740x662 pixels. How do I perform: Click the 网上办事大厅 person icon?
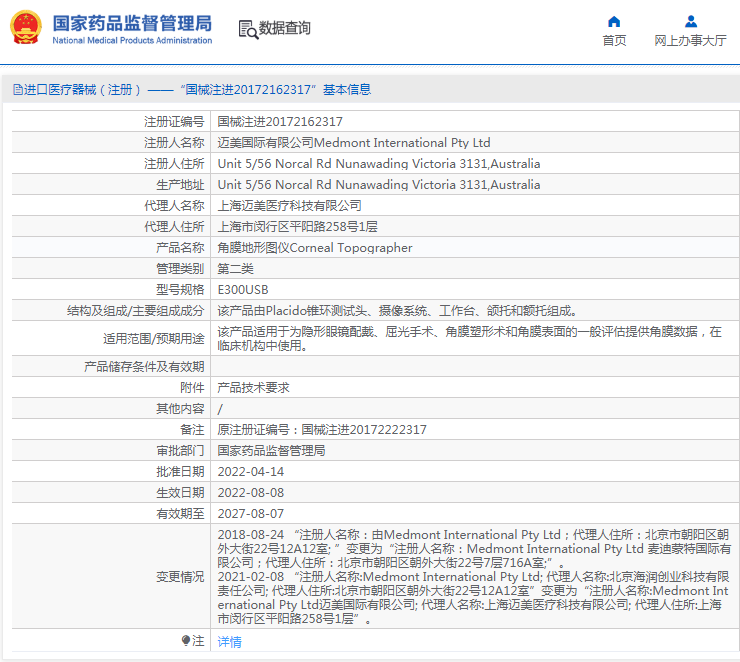click(x=690, y=21)
